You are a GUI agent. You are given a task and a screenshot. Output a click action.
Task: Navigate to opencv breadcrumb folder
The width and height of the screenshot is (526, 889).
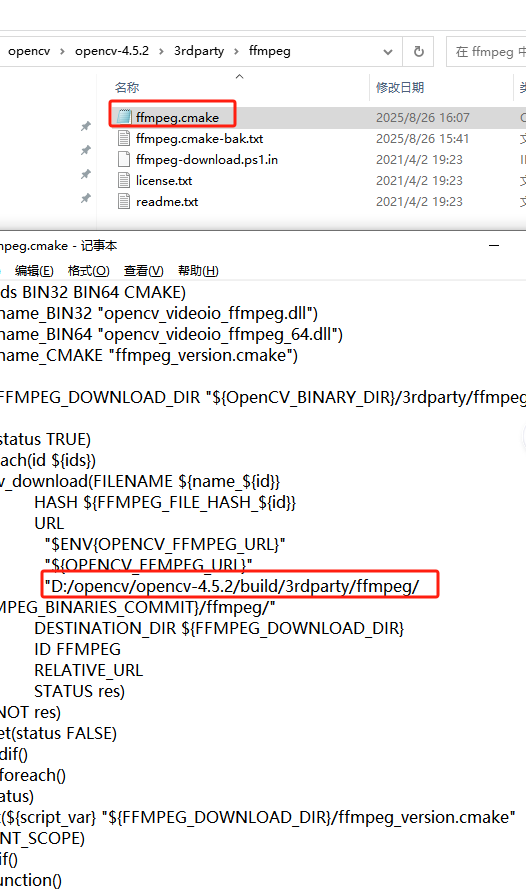pyautogui.click(x=29, y=51)
